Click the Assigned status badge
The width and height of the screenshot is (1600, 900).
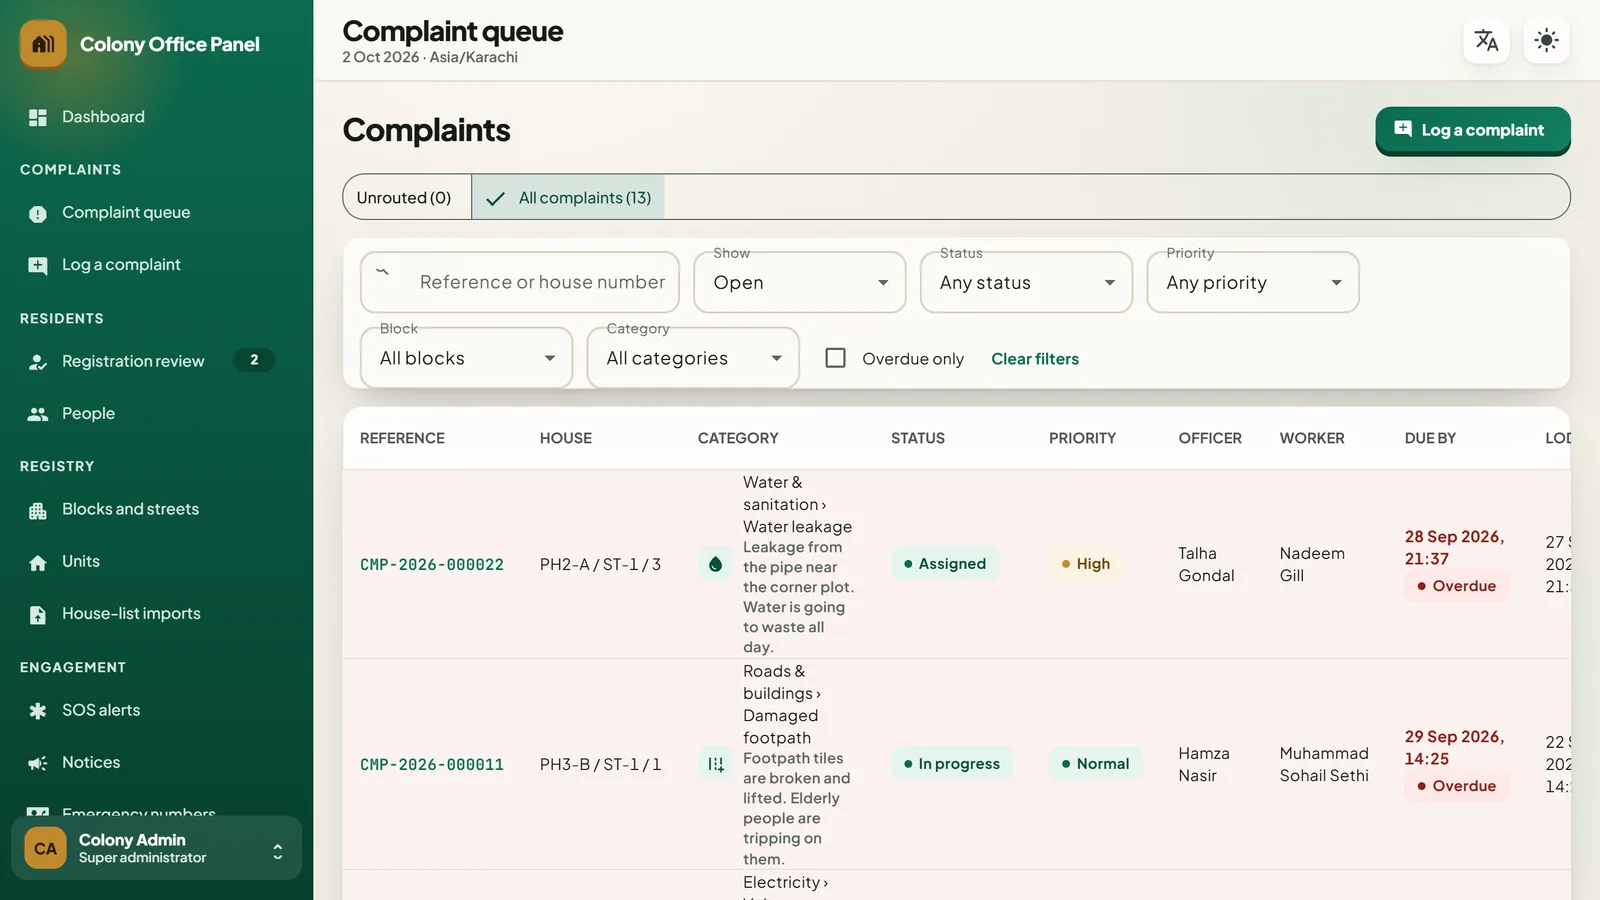coord(945,564)
